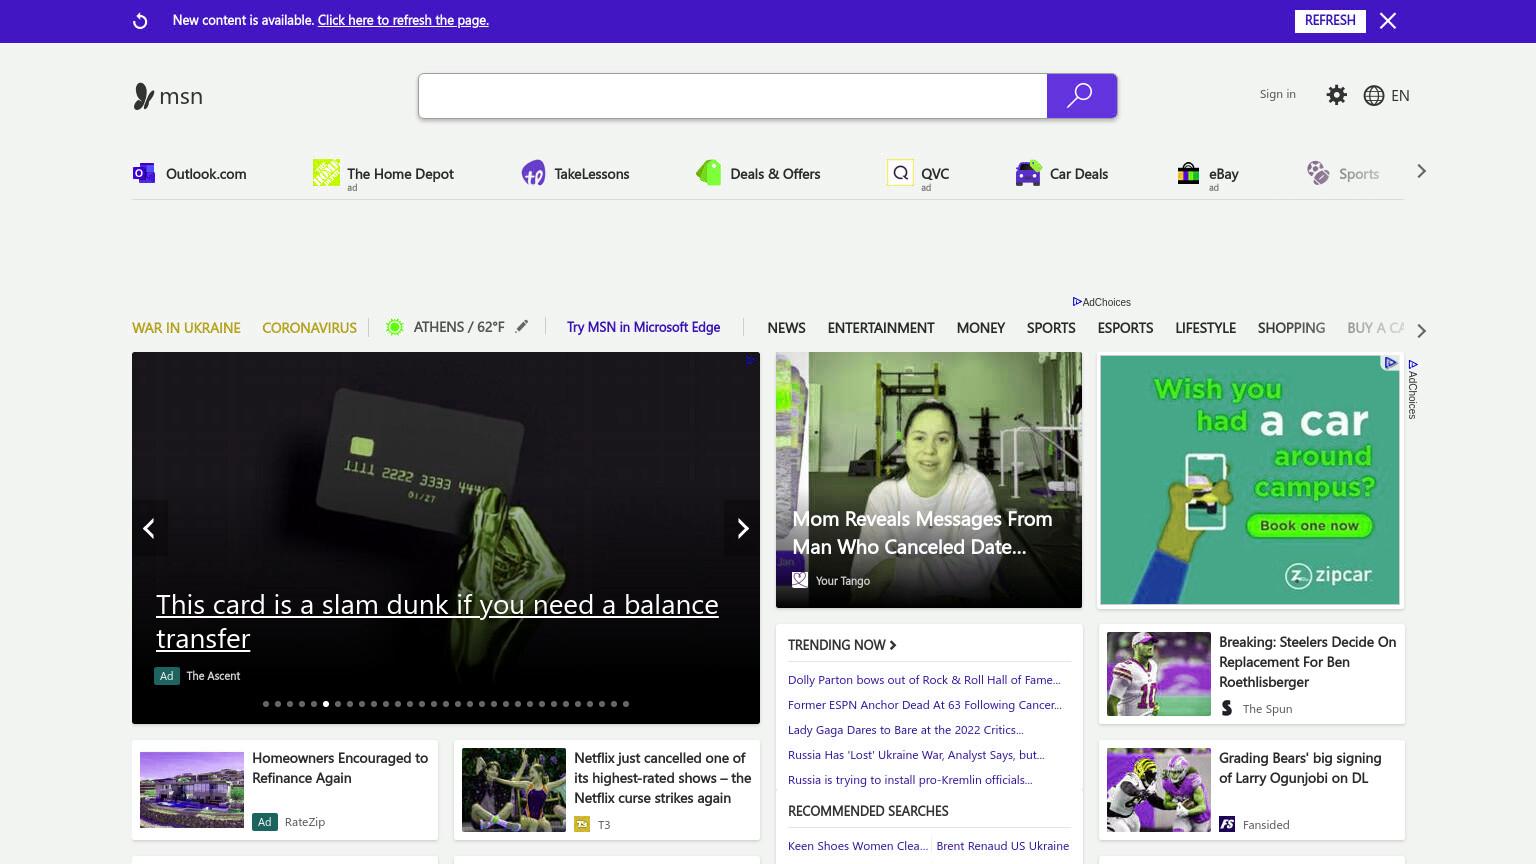Open the Sports shortcut

[1342, 174]
